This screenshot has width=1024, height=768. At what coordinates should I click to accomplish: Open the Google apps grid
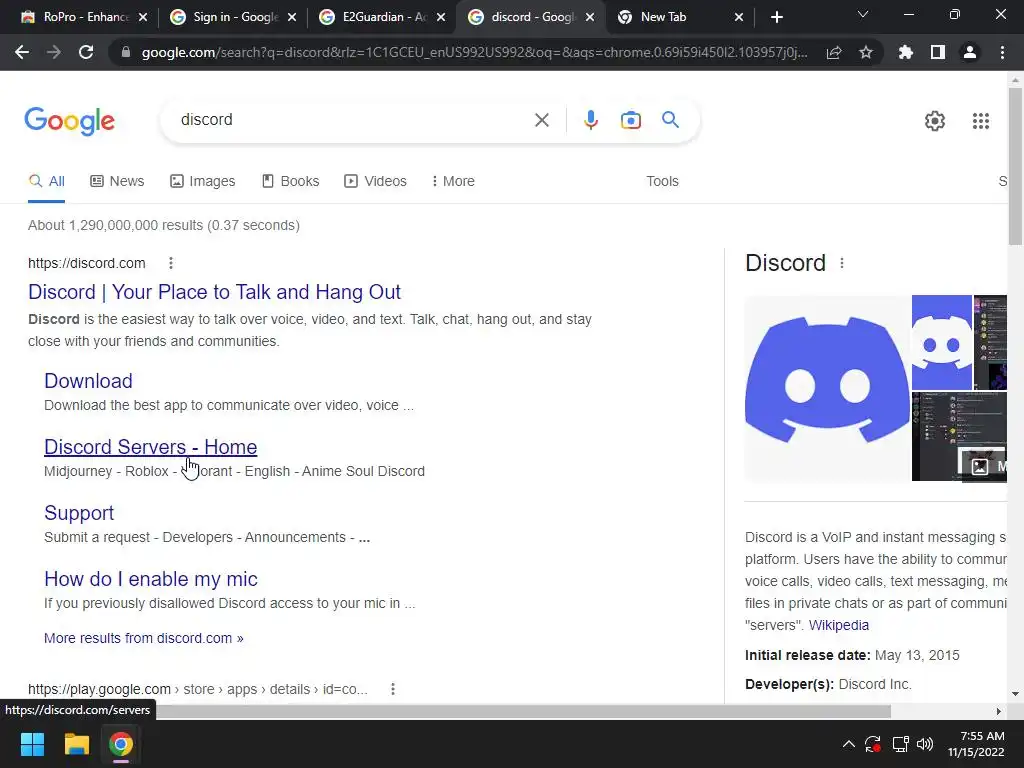980,121
